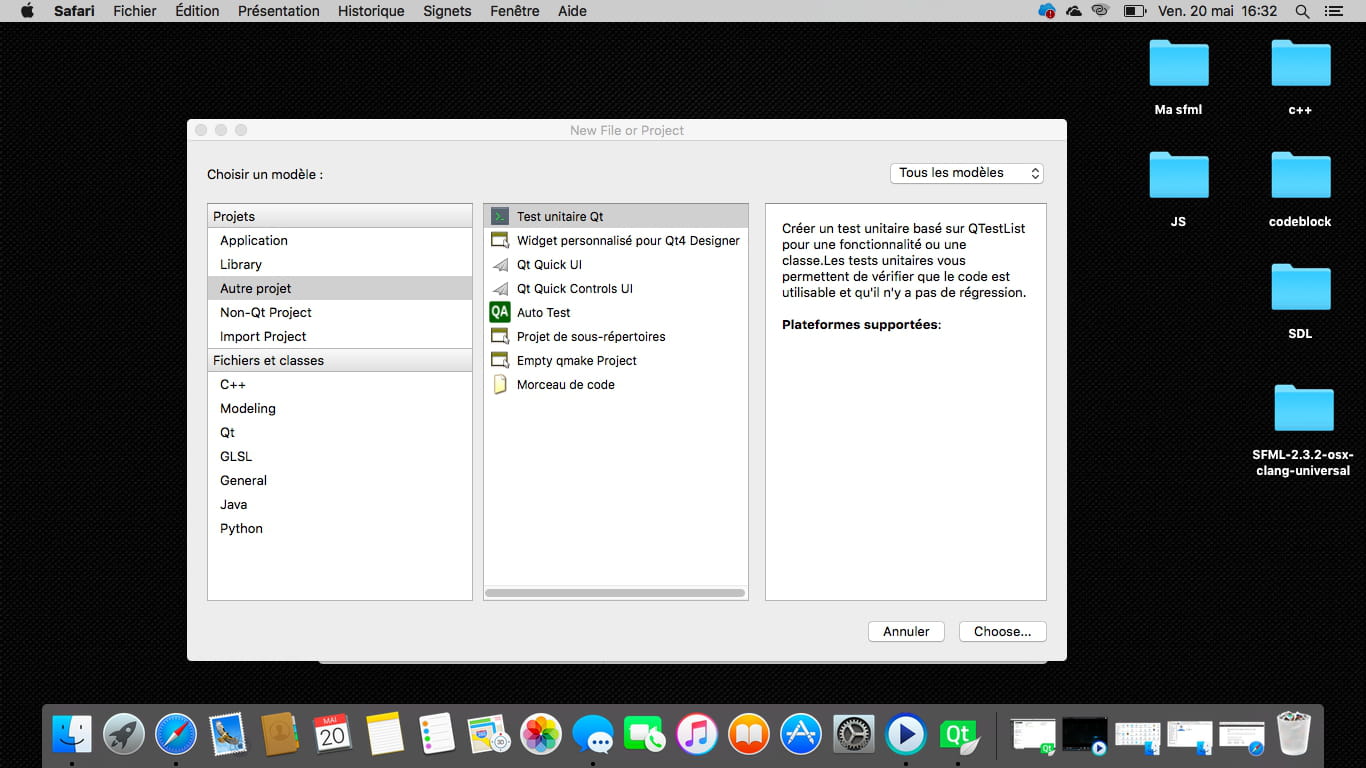Open Finder from the Dock
Image resolution: width=1366 pixels, height=768 pixels.
click(72, 736)
